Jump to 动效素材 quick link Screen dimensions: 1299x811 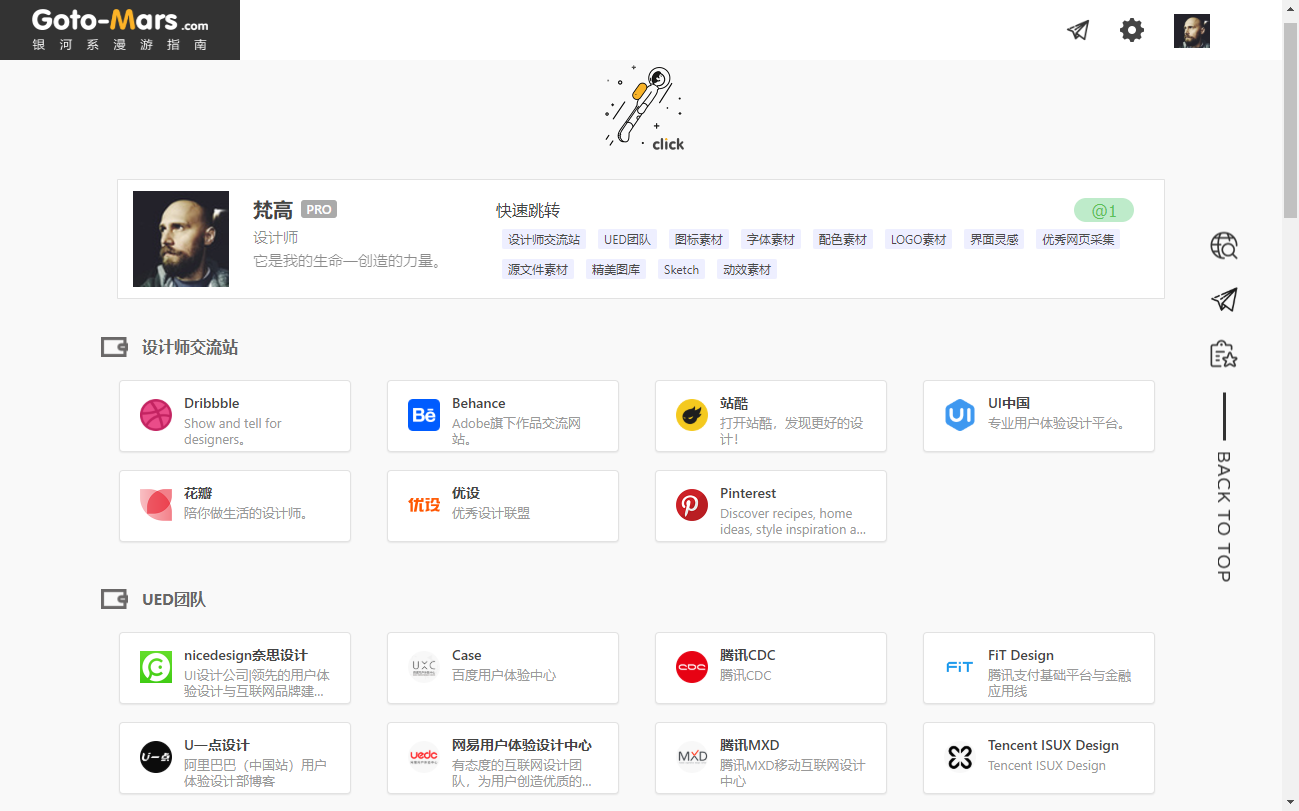pos(747,270)
